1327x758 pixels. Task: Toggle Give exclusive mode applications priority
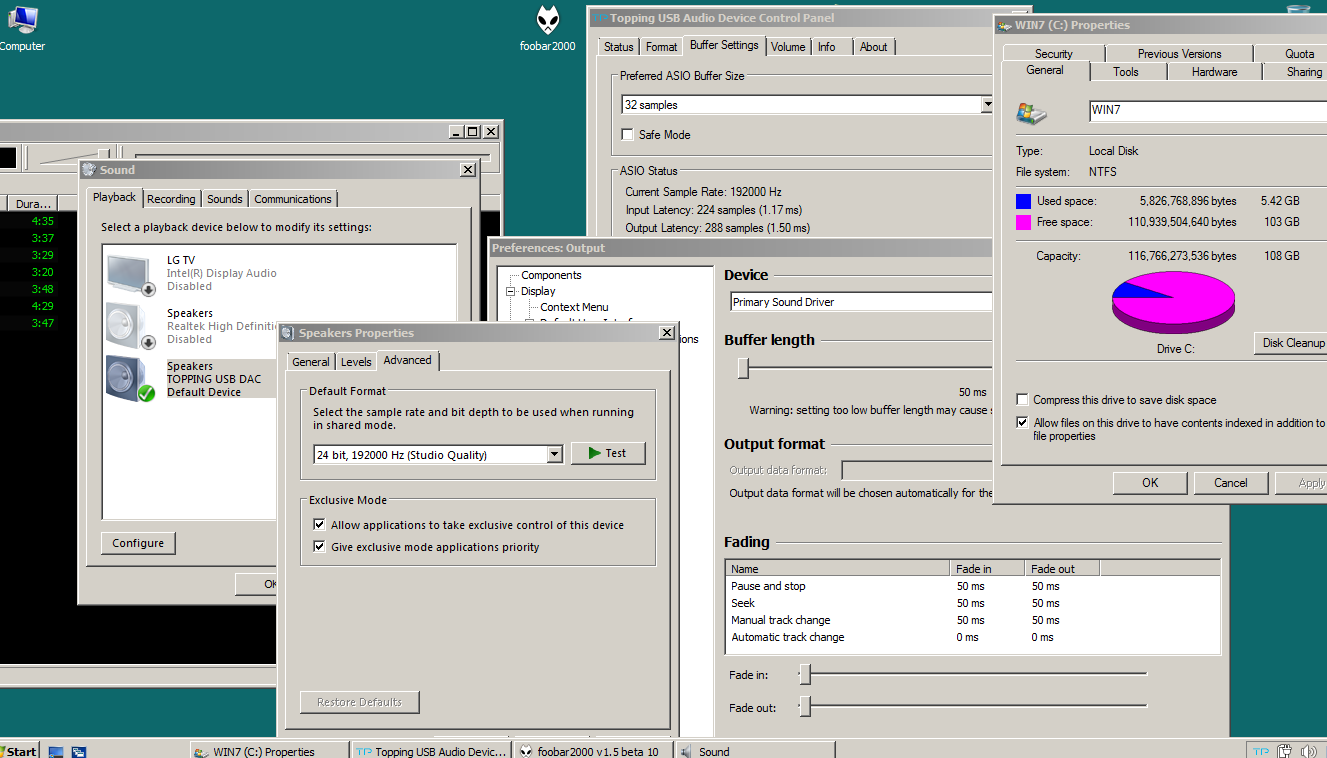click(x=319, y=547)
